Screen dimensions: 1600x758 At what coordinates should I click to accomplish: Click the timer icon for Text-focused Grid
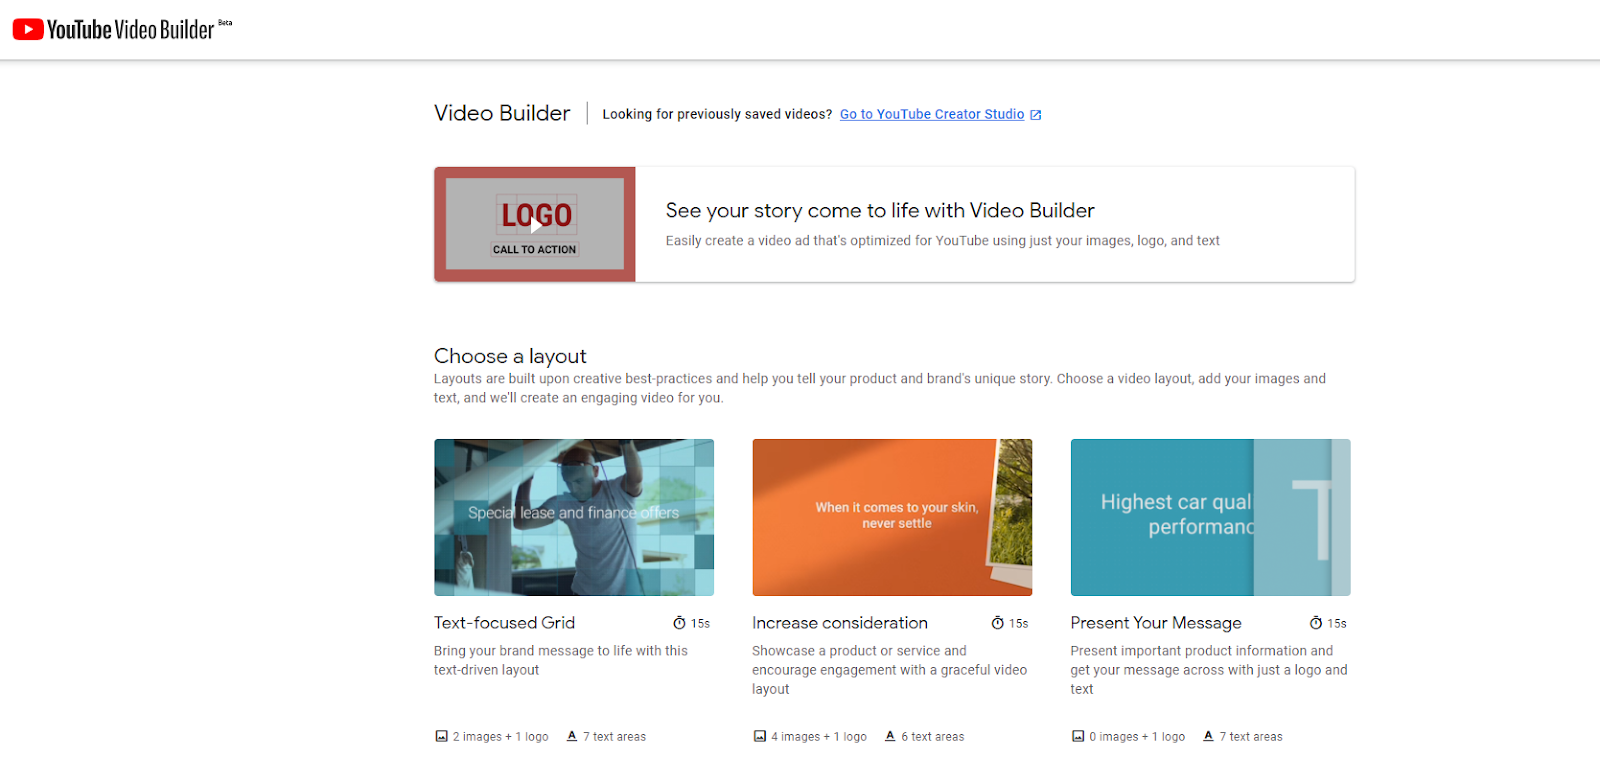point(679,623)
